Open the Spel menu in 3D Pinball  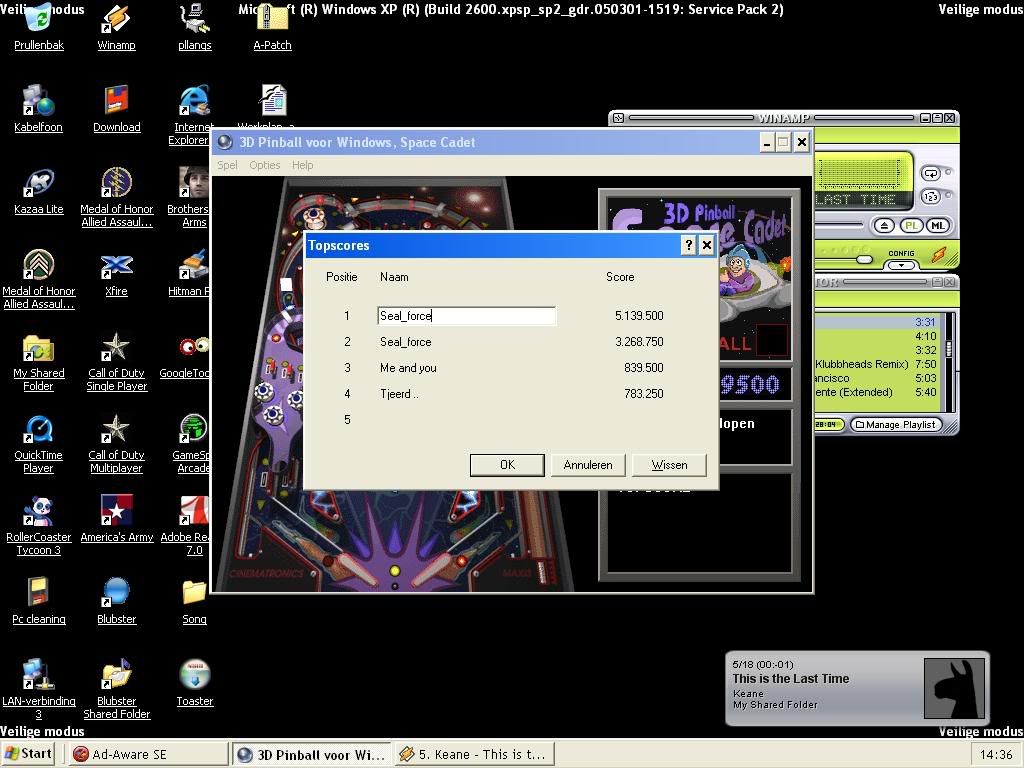point(227,165)
